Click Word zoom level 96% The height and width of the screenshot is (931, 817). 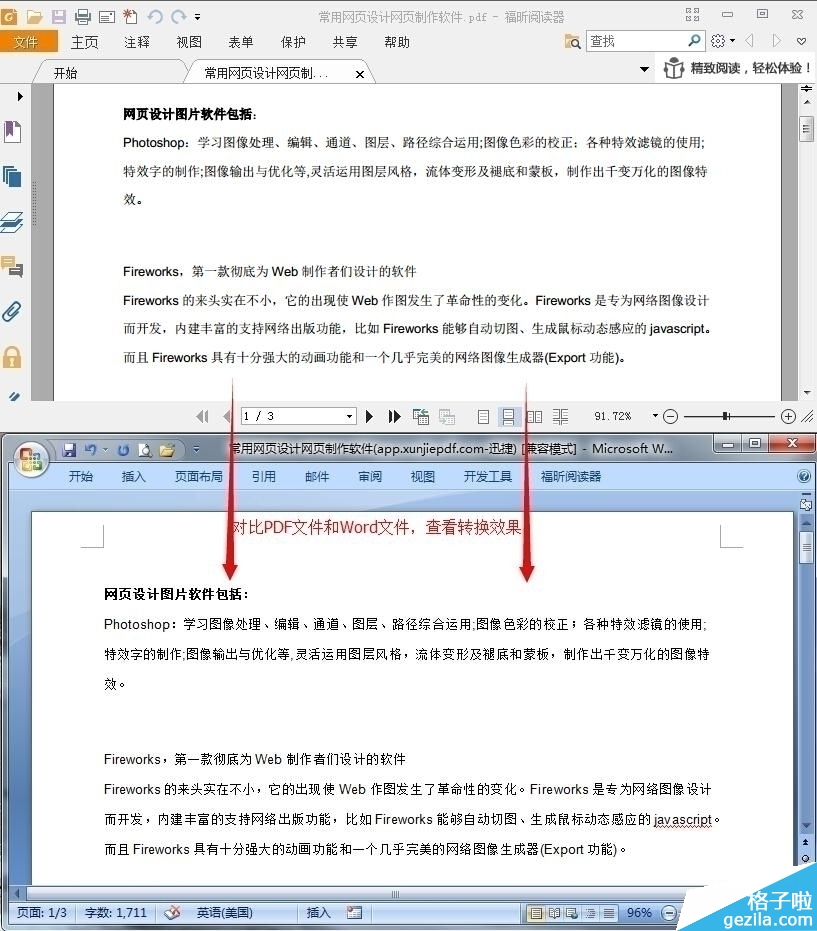(x=639, y=913)
